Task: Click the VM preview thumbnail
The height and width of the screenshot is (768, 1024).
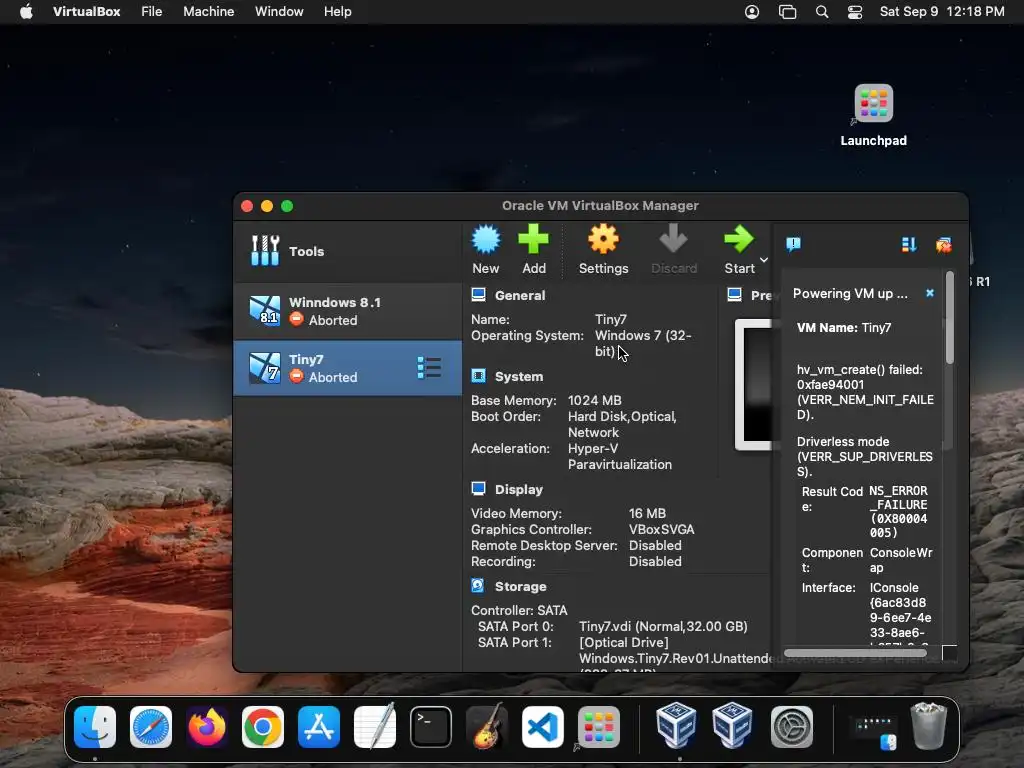Action: point(756,385)
